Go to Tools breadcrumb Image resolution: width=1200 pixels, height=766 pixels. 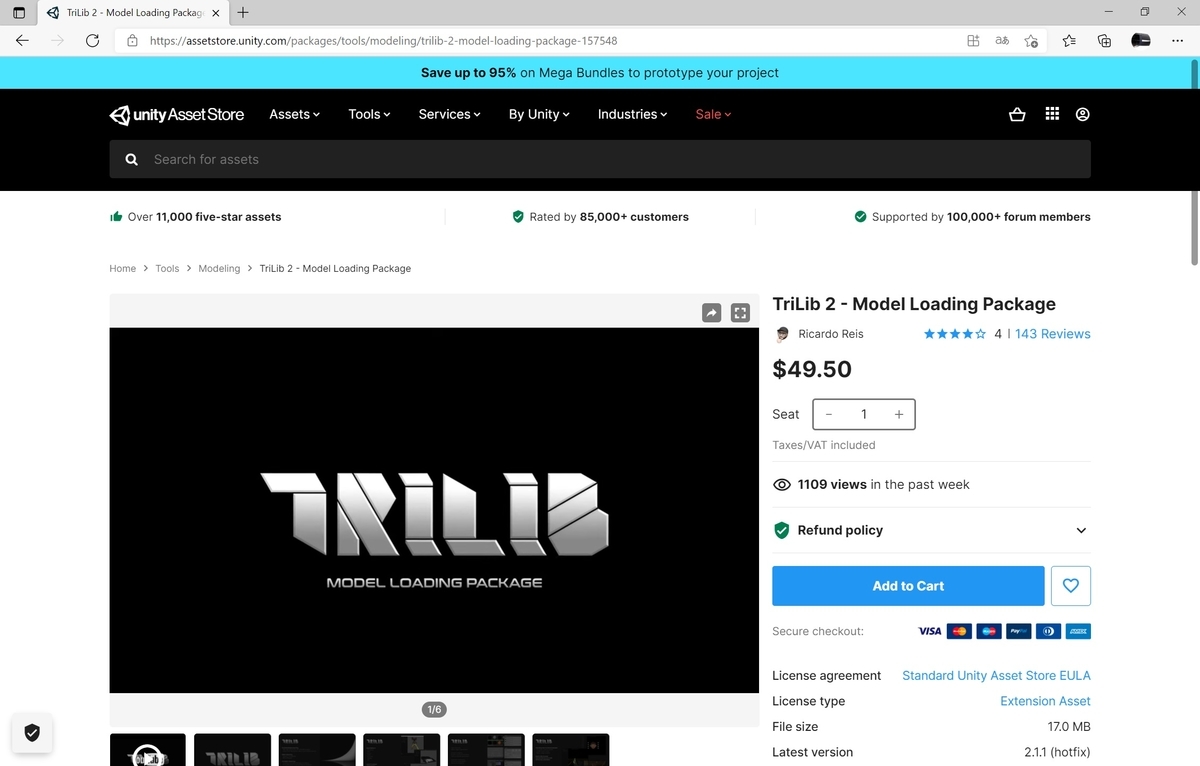167,268
